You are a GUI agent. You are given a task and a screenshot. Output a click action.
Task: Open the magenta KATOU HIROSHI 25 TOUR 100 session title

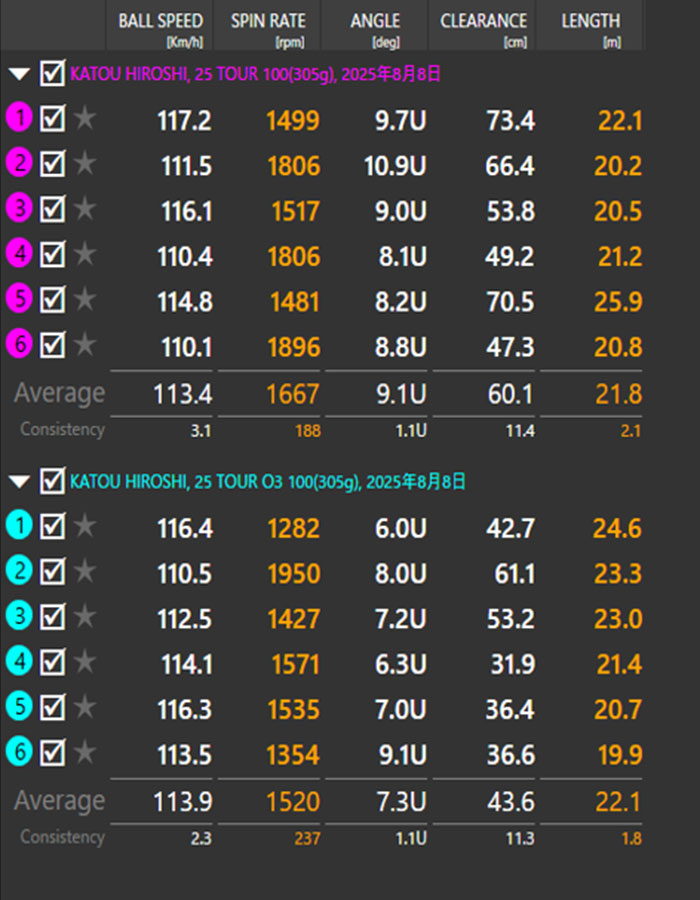point(255,74)
